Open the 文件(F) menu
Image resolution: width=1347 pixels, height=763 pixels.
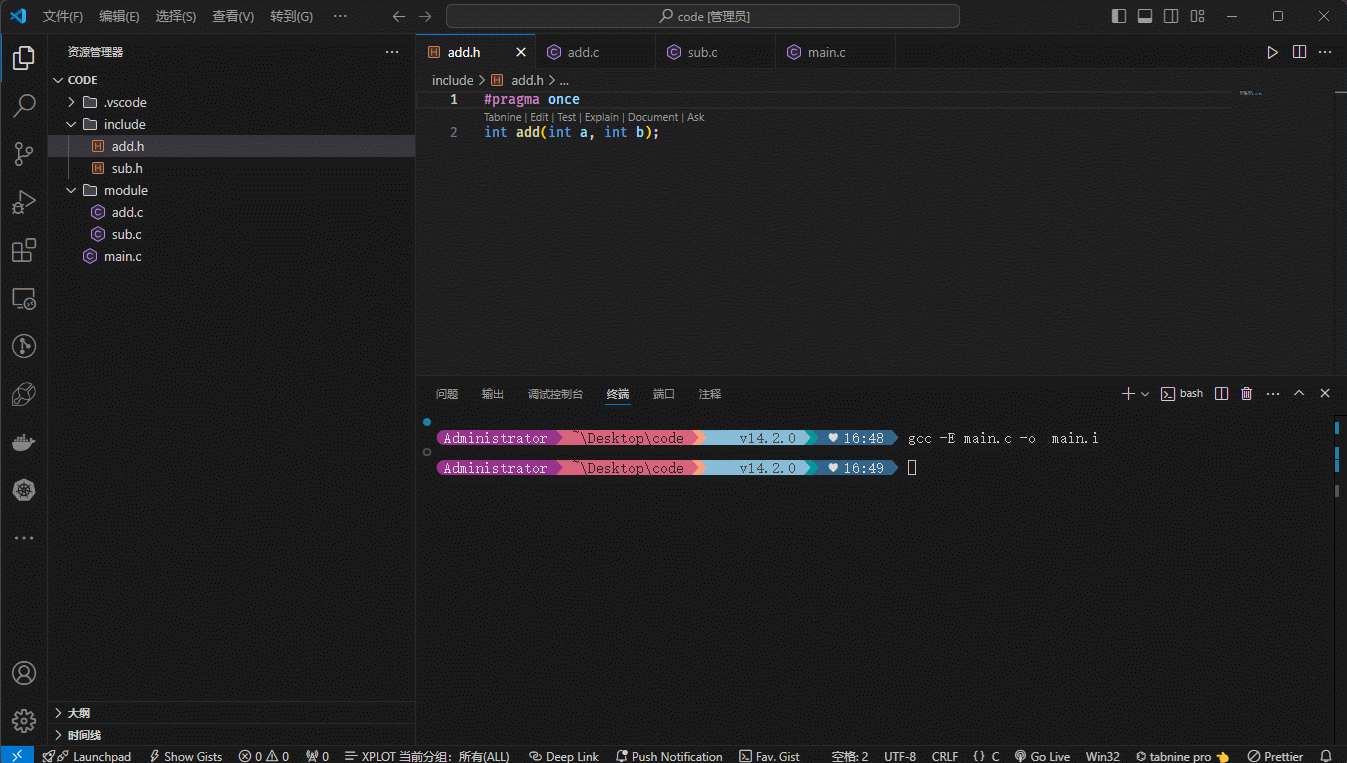click(x=63, y=17)
